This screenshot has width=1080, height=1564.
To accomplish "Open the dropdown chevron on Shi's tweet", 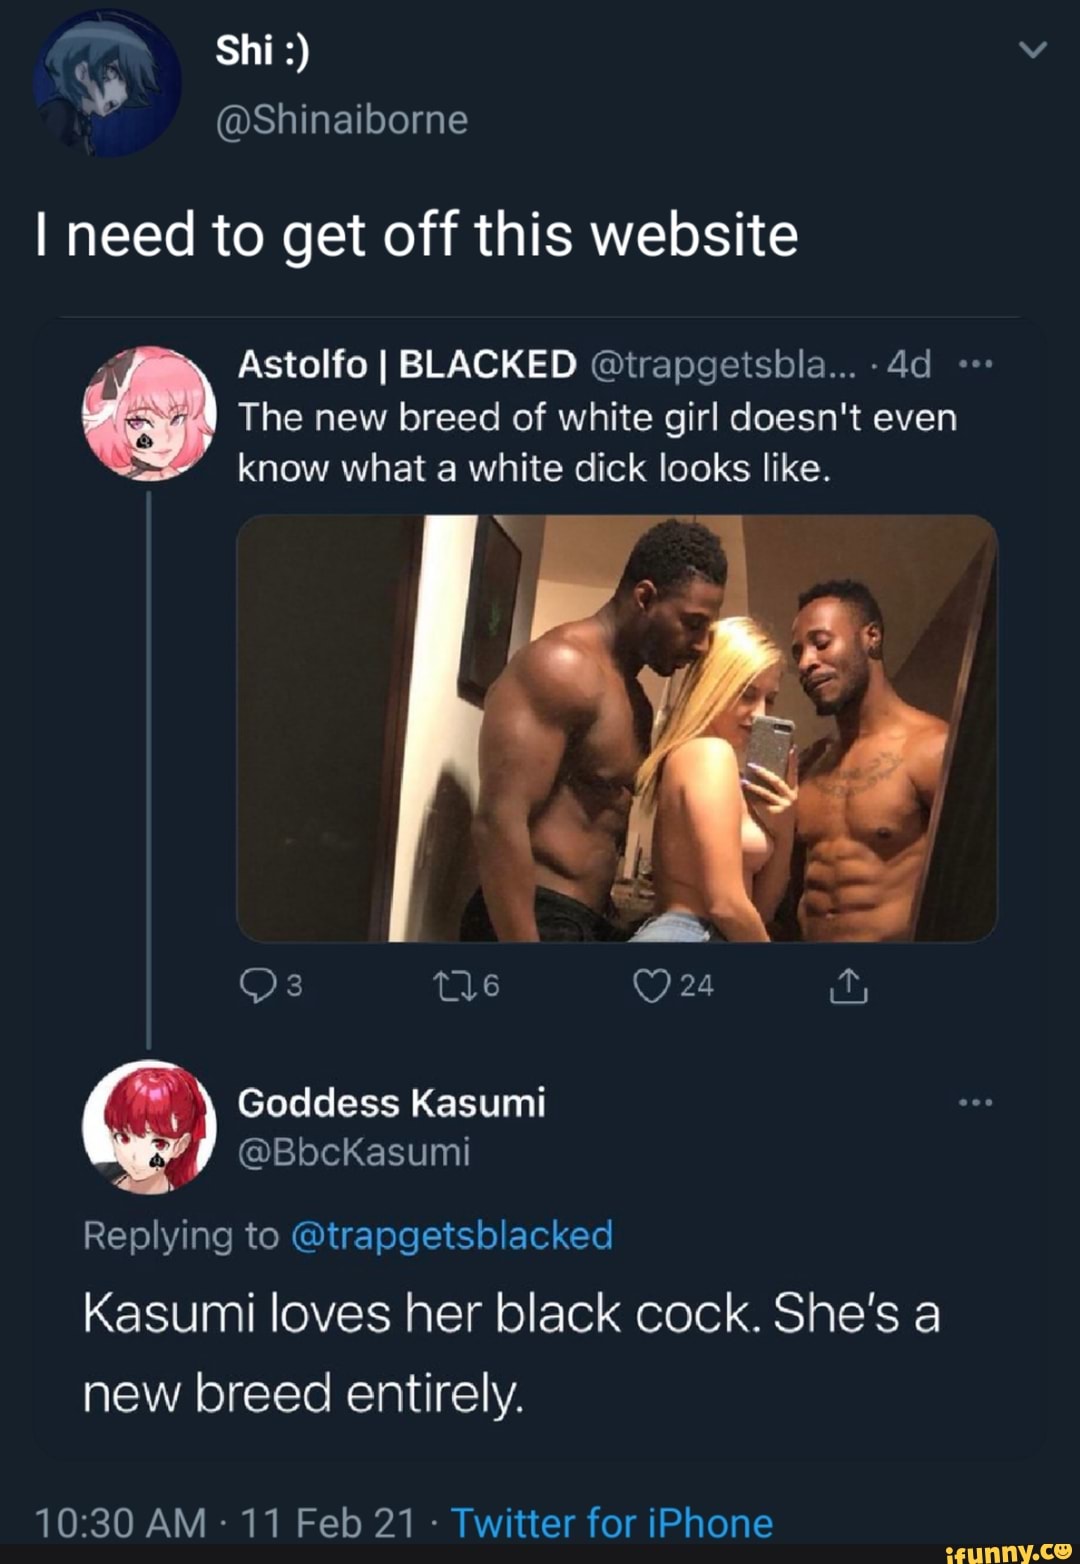I will [x=1033, y=51].
